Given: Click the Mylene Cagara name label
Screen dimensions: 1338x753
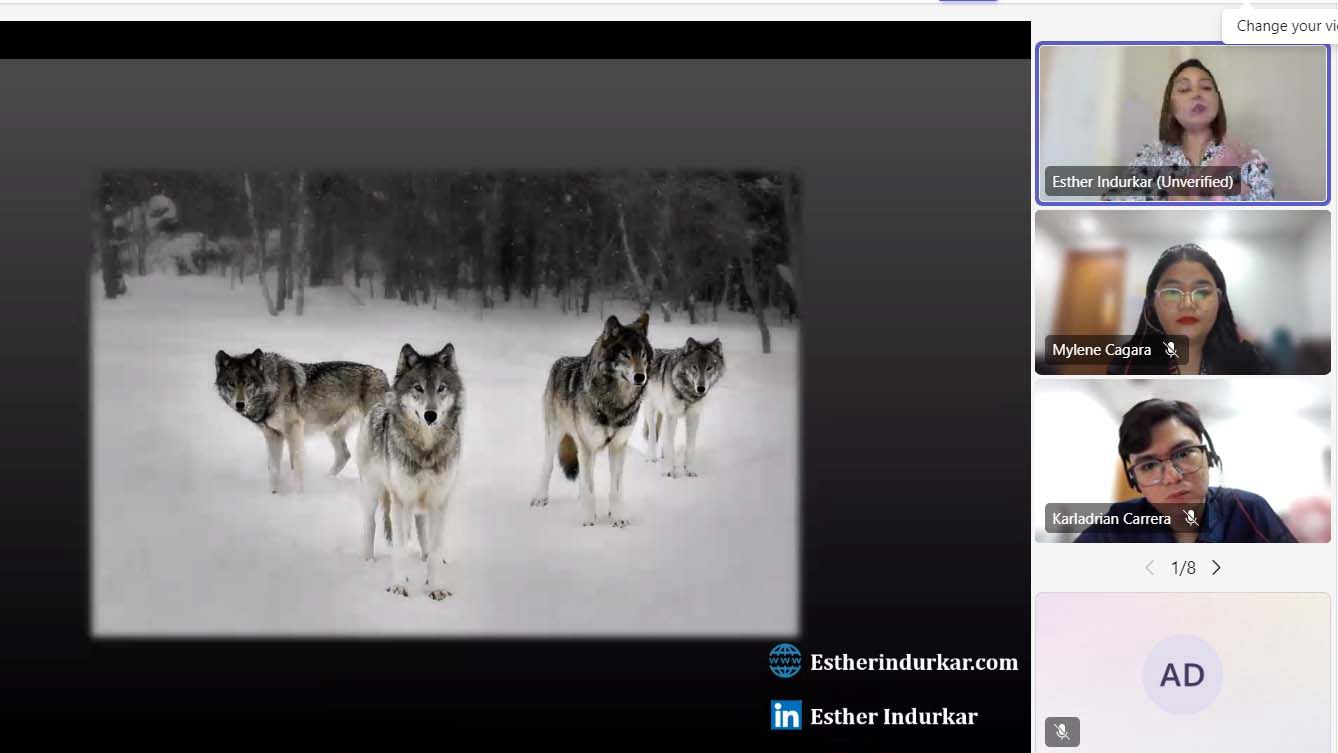Looking at the screenshot, I should coord(1101,350).
